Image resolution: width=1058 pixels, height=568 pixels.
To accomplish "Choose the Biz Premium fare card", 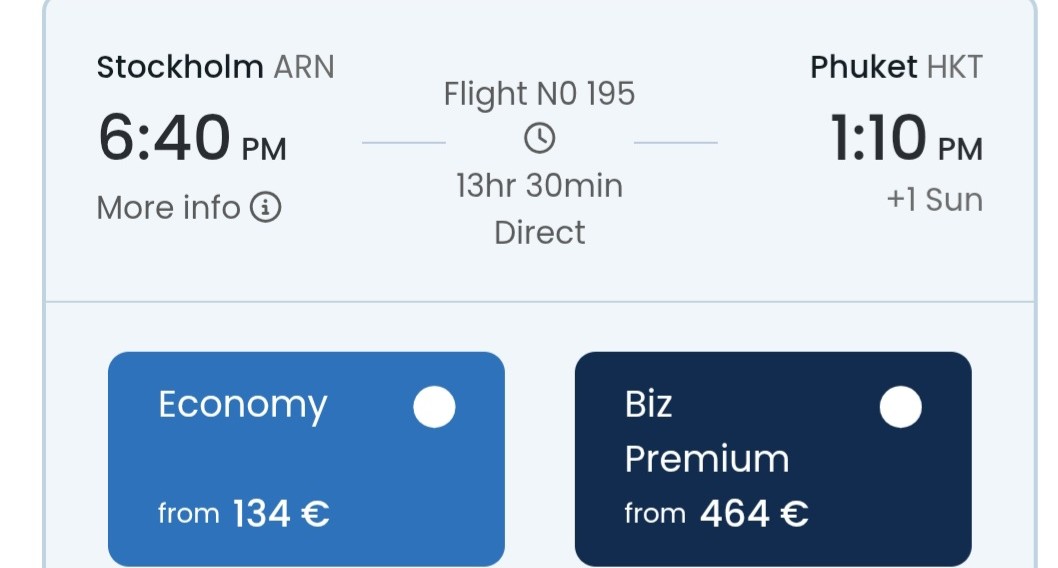I will click(x=773, y=459).
